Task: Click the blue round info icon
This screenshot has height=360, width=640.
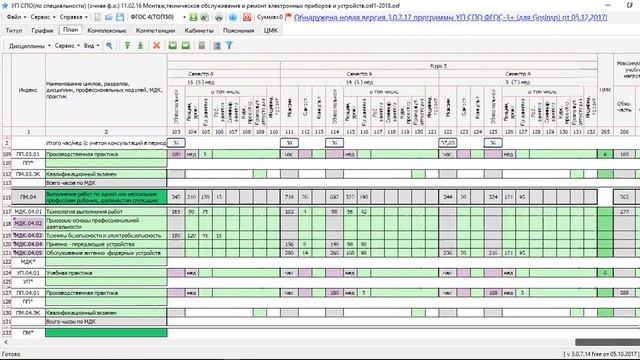Action: pyautogui.click(x=233, y=17)
